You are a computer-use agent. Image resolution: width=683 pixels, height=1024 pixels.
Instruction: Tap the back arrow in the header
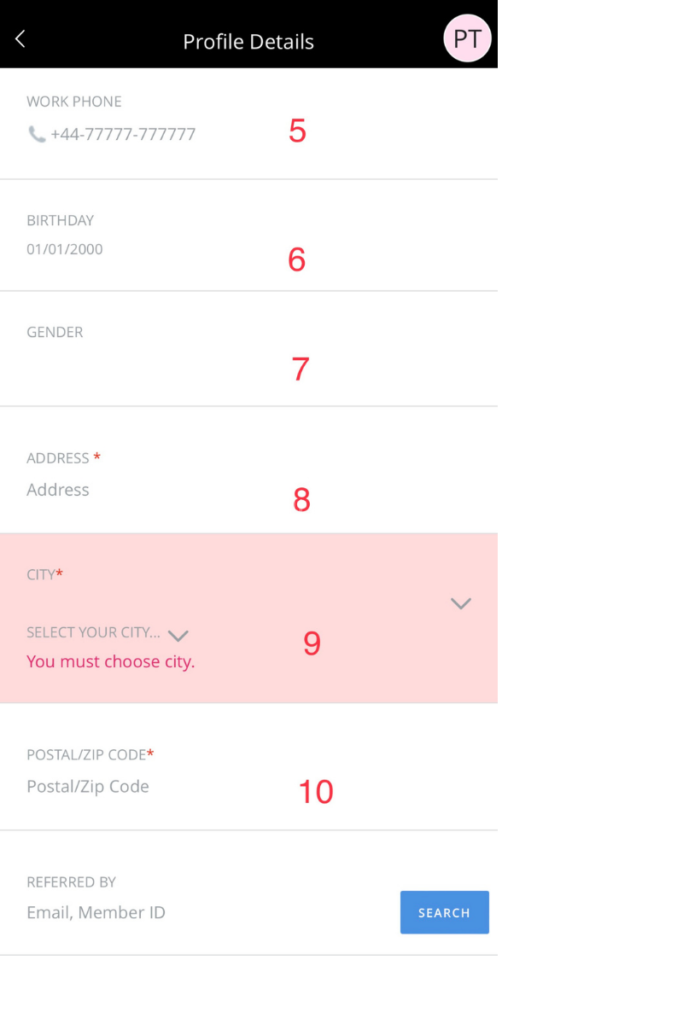point(20,39)
